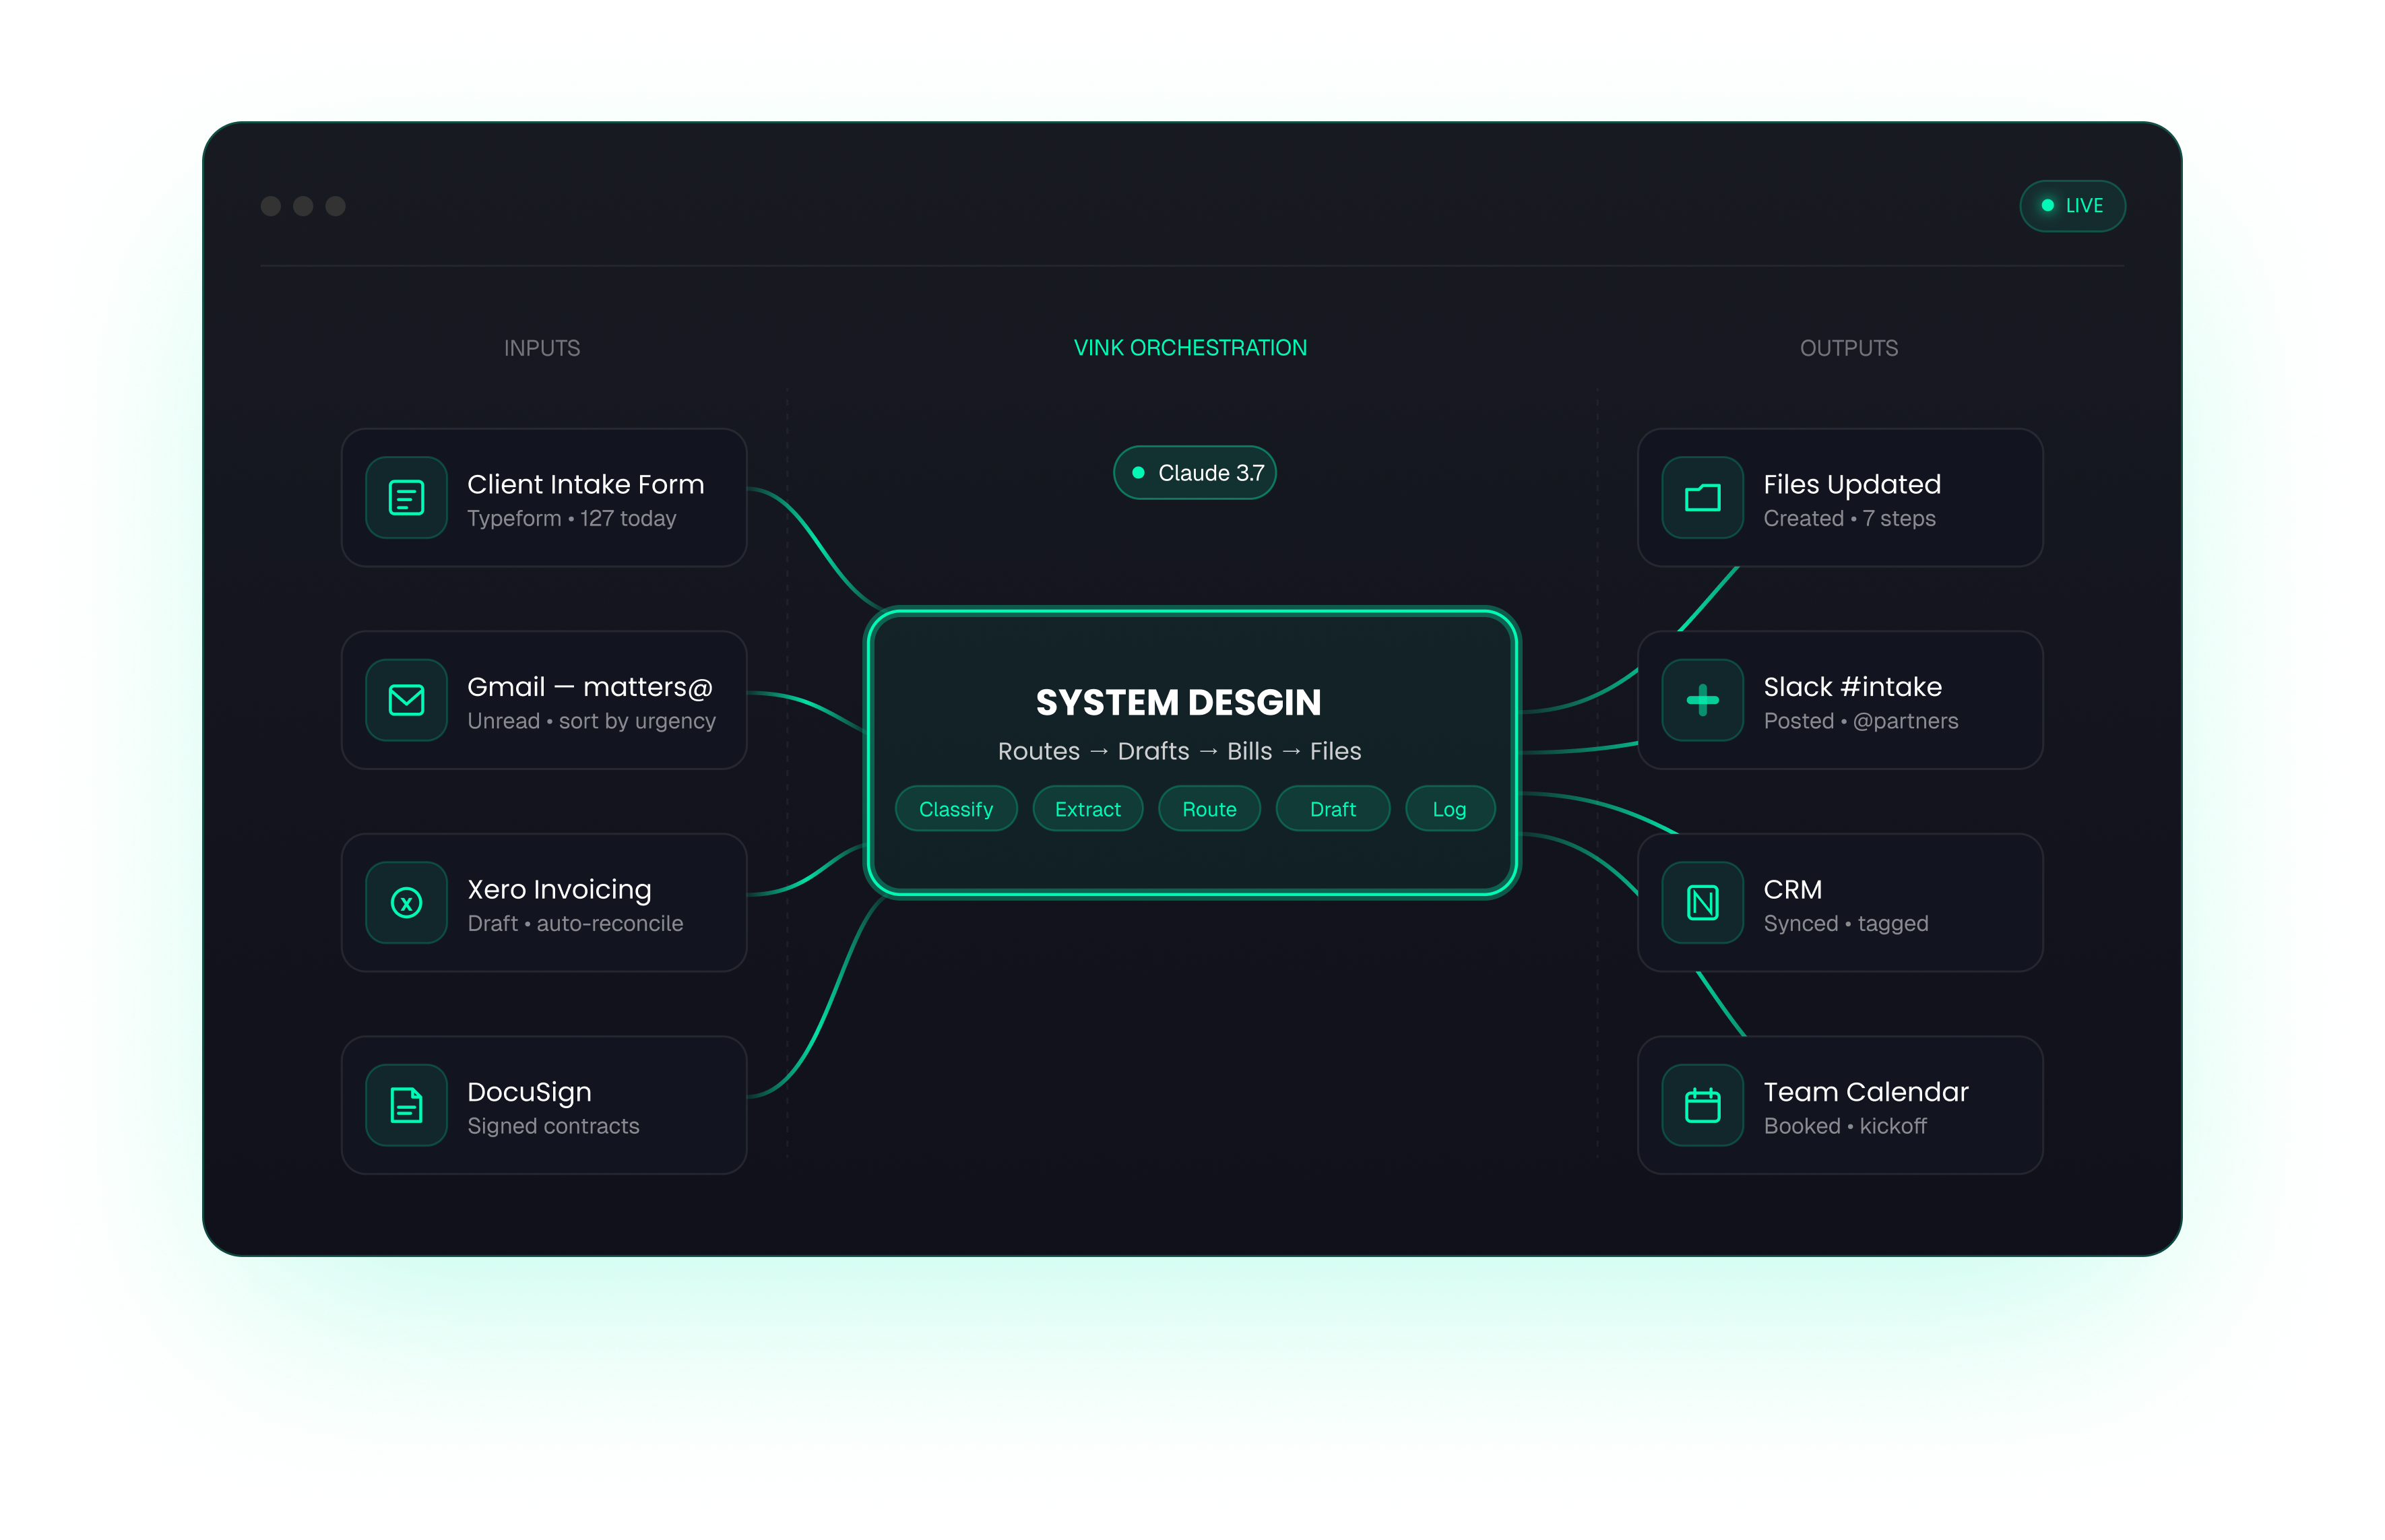Open the Files Updated title

point(1852,485)
